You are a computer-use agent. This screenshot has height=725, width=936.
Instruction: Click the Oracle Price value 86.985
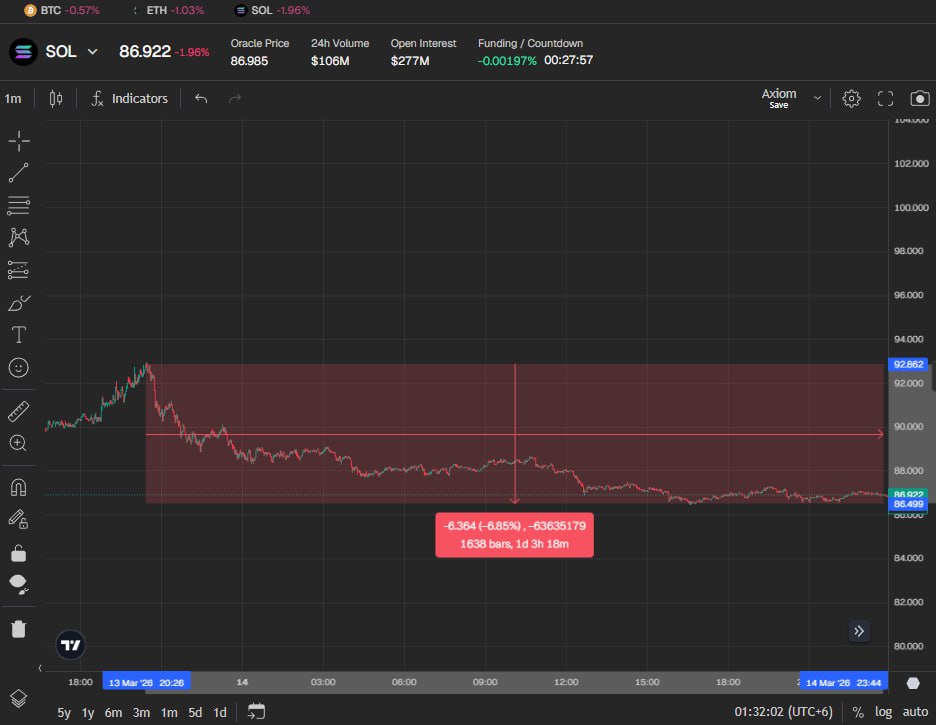[x=249, y=61]
